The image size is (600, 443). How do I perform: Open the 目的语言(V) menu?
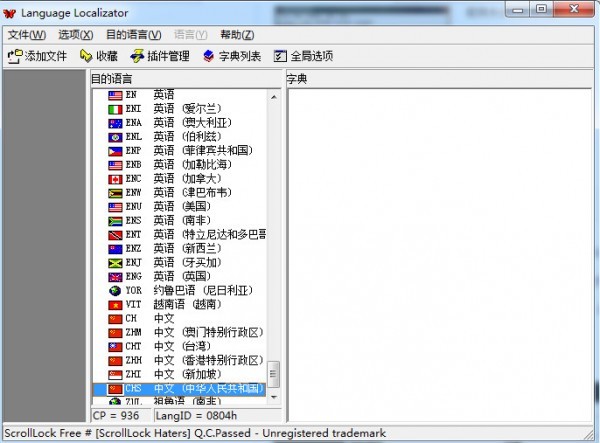(134, 35)
